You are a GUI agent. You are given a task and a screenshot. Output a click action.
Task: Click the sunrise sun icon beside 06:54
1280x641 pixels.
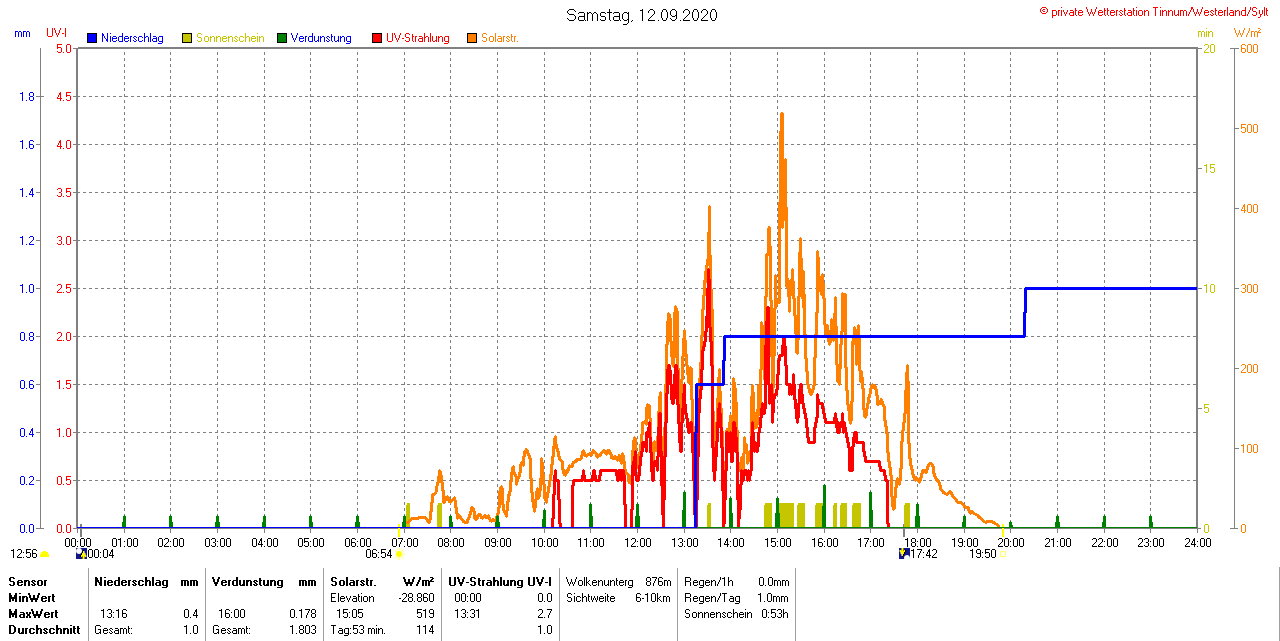(x=399, y=553)
